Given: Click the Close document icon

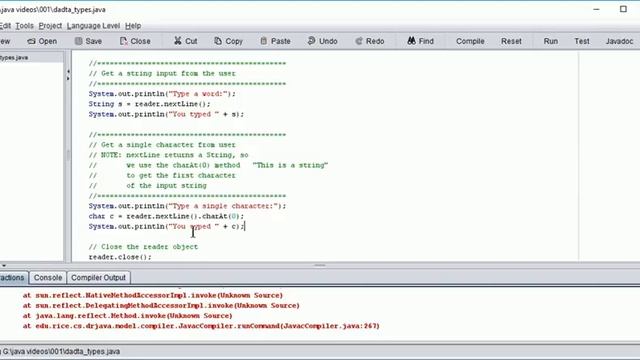Looking at the screenshot, I should 123,41.
